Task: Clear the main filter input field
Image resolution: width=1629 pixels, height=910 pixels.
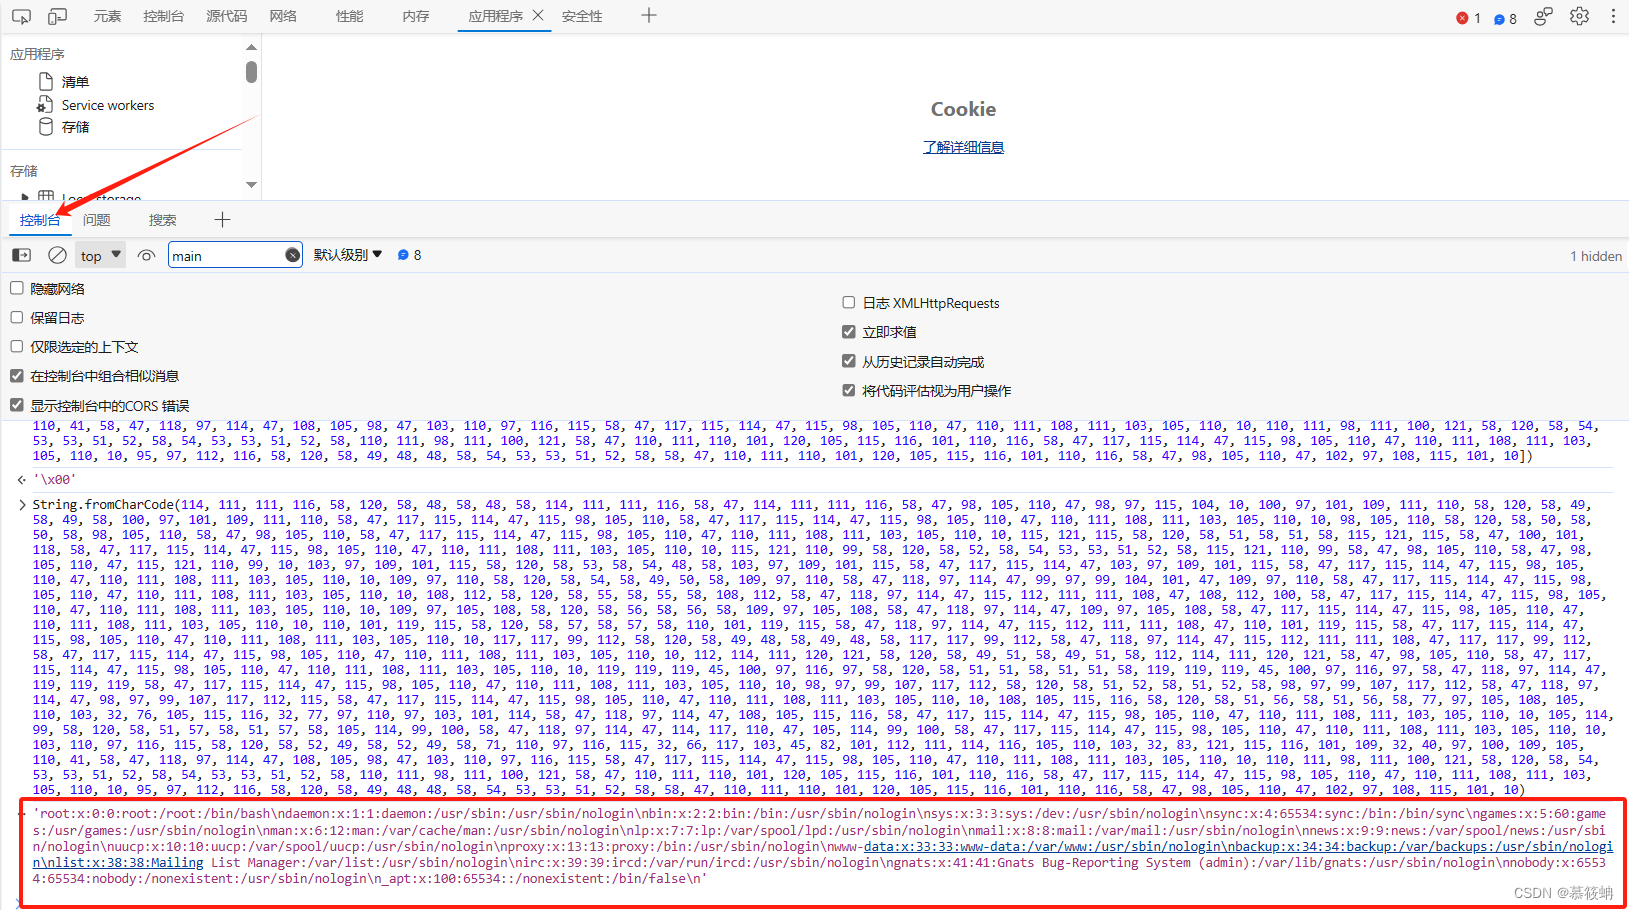Action: click(x=291, y=254)
